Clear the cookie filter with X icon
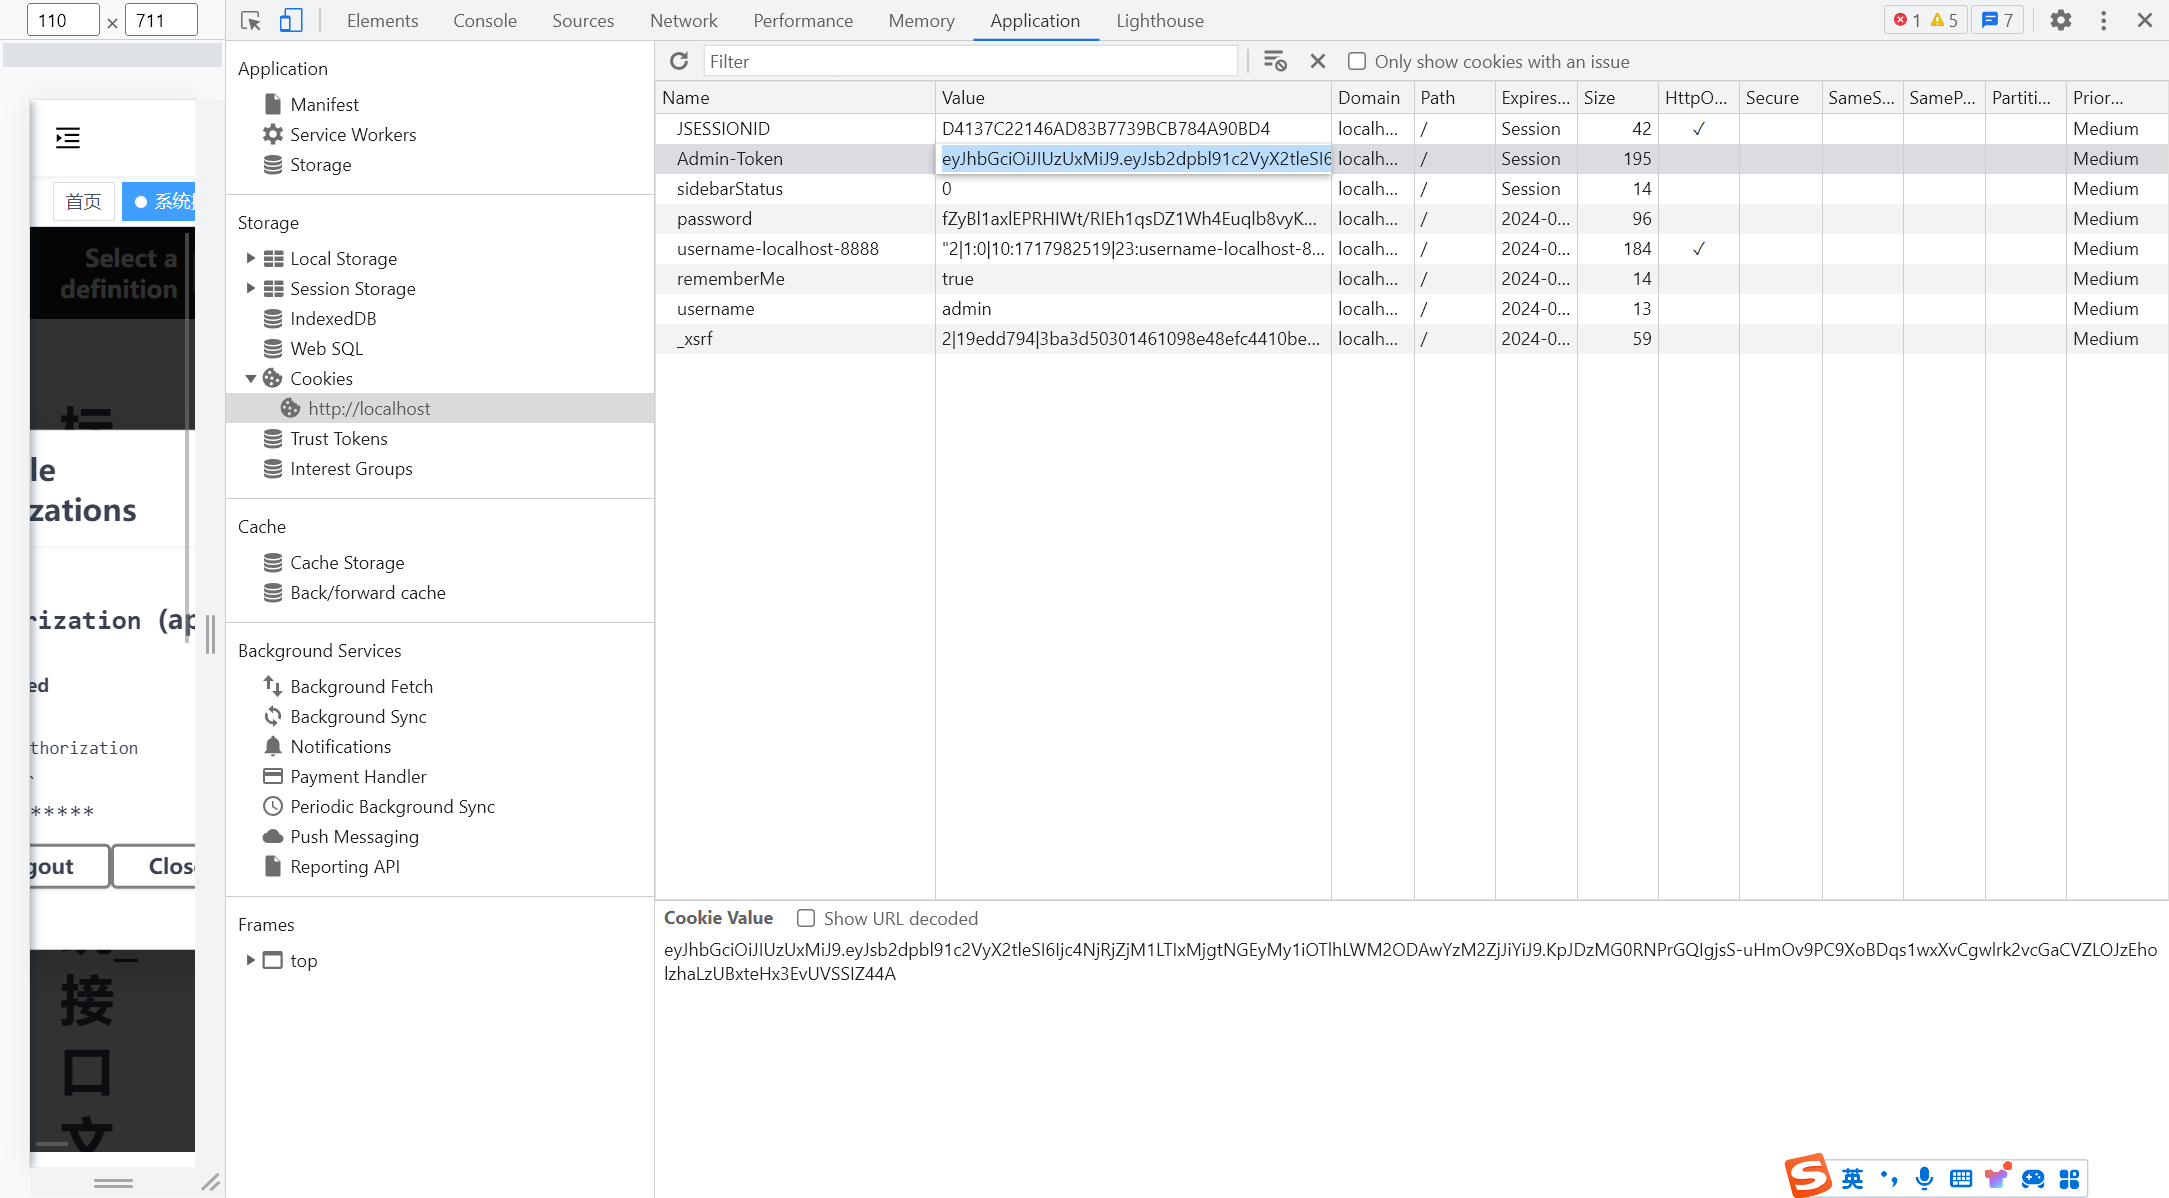 (1318, 61)
